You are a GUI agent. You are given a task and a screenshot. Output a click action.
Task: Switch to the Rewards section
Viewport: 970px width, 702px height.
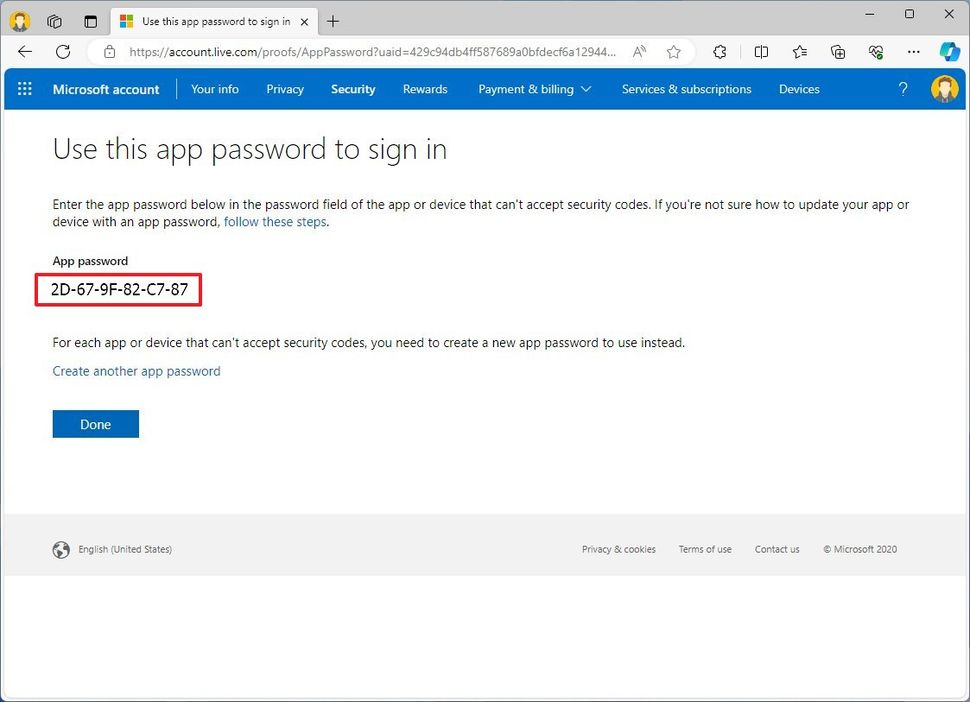(x=424, y=89)
